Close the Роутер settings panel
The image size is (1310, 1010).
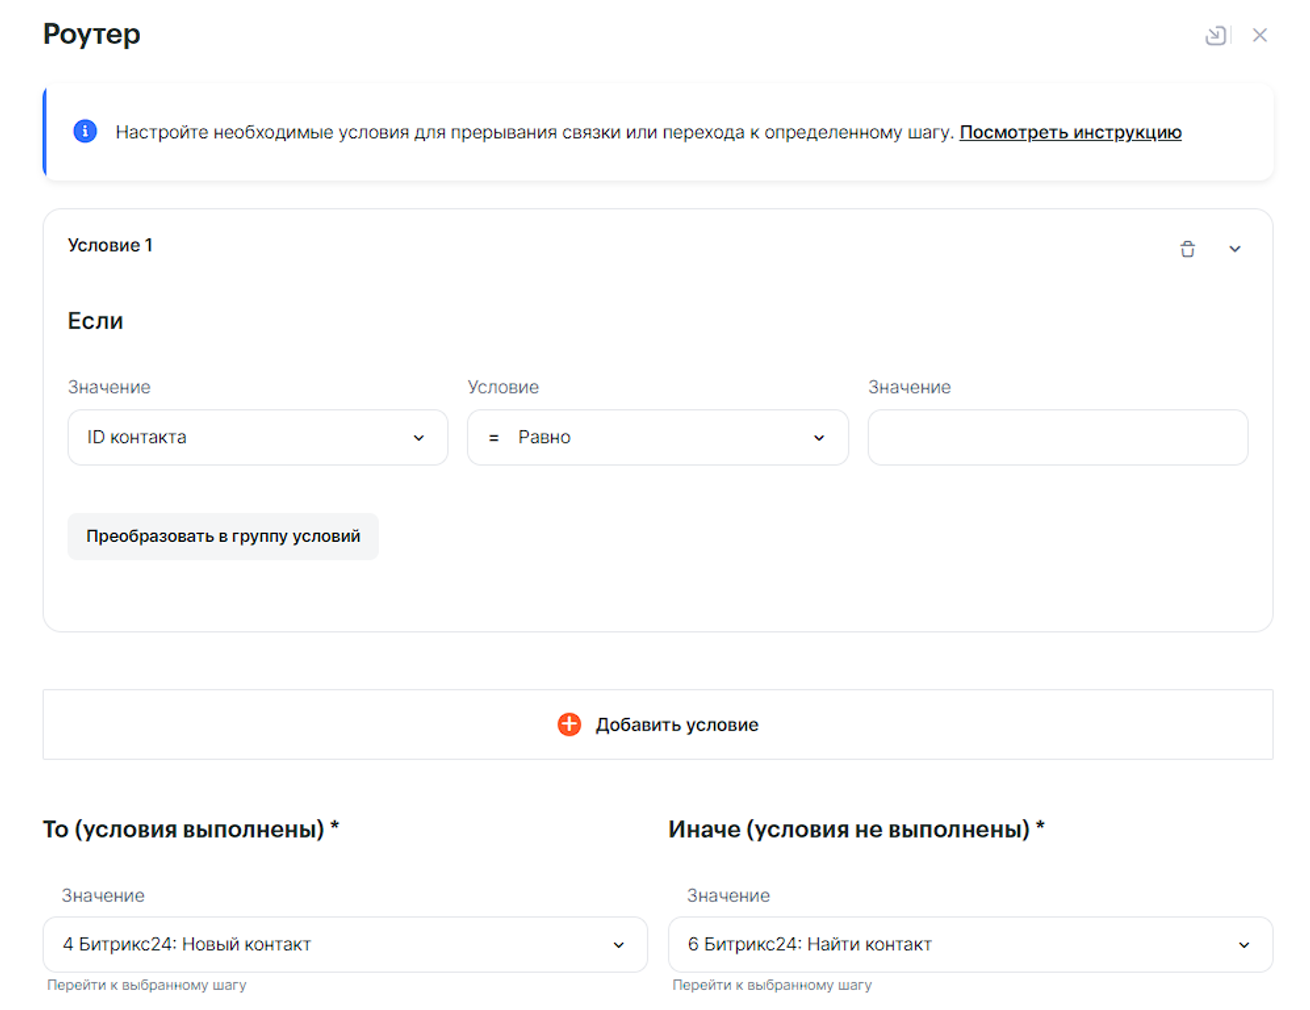click(x=1260, y=36)
